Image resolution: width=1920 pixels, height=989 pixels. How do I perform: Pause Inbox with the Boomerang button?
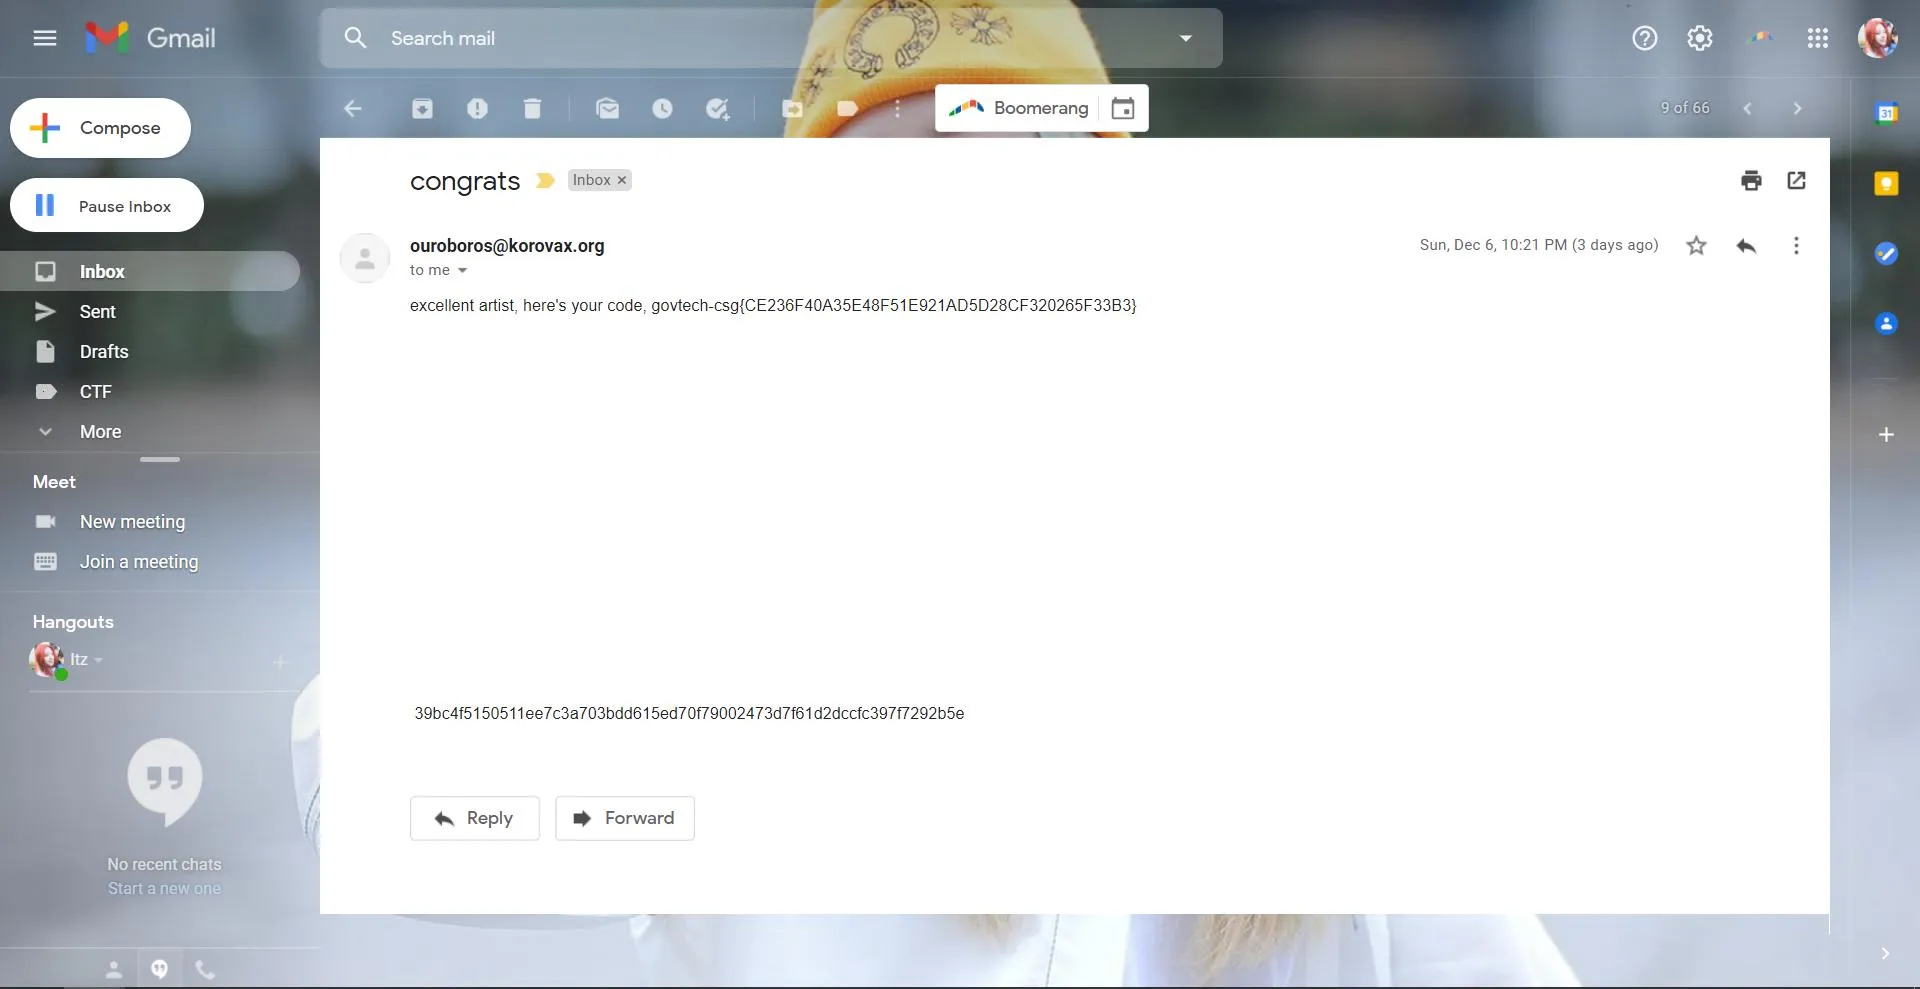click(x=107, y=206)
